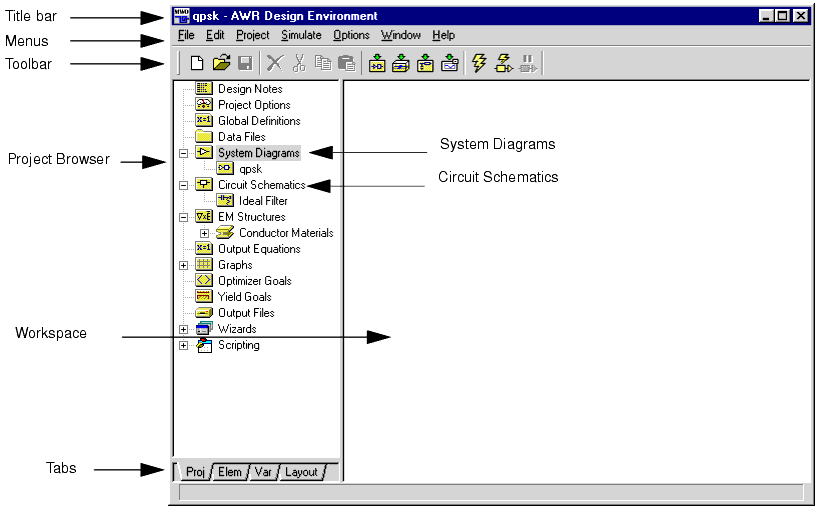Click the Optimizer Goals icon
Viewport: 818px width, 525px height.
[203, 280]
